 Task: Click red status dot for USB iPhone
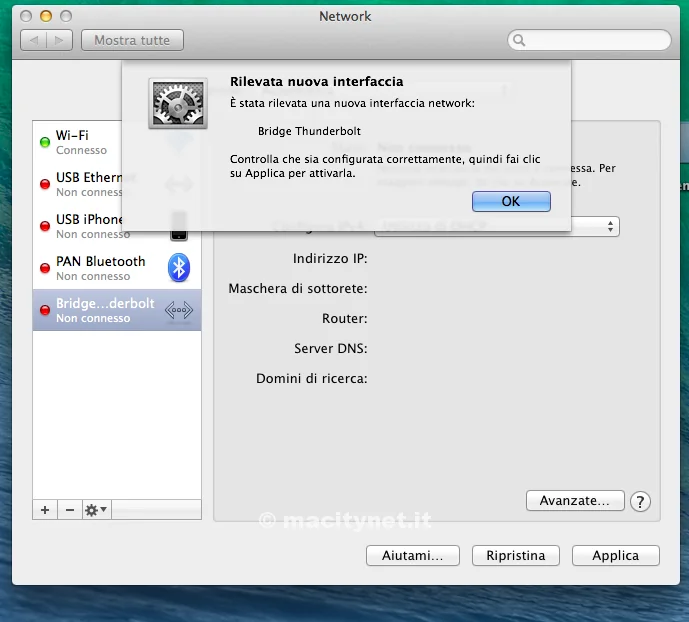click(45, 226)
